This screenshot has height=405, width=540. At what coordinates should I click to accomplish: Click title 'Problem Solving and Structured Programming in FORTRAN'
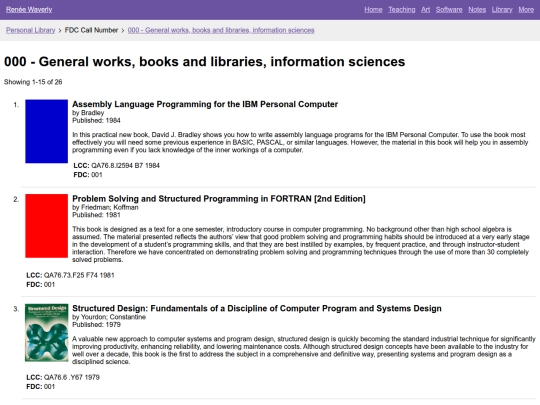219,199
